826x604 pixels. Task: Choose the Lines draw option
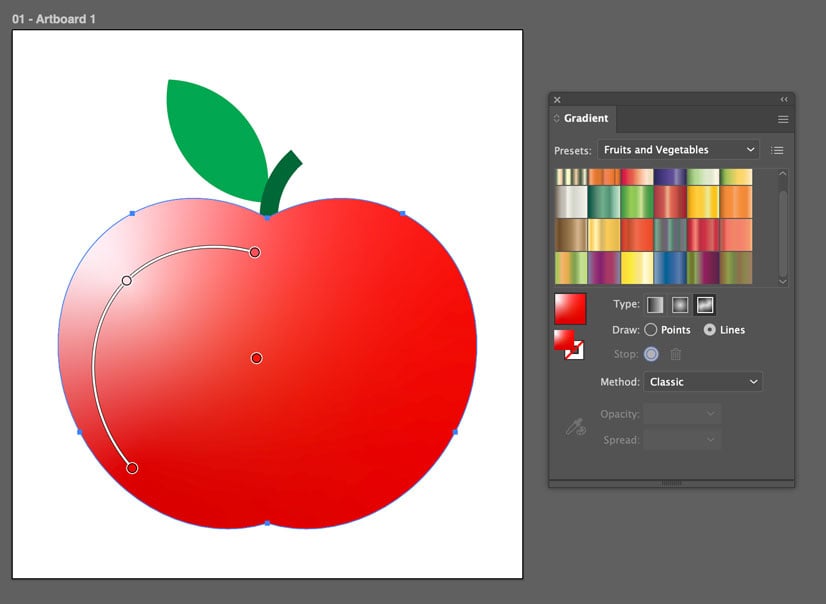pos(710,330)
